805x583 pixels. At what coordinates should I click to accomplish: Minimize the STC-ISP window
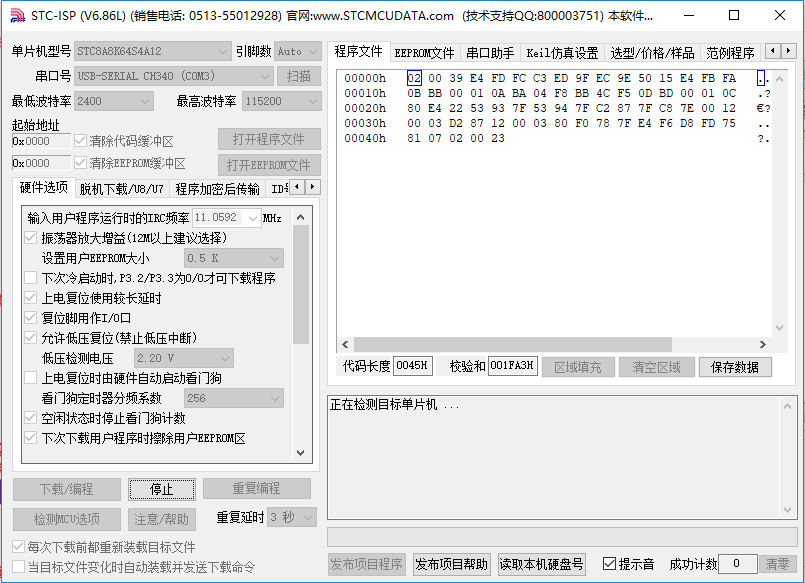pos(689,16)
